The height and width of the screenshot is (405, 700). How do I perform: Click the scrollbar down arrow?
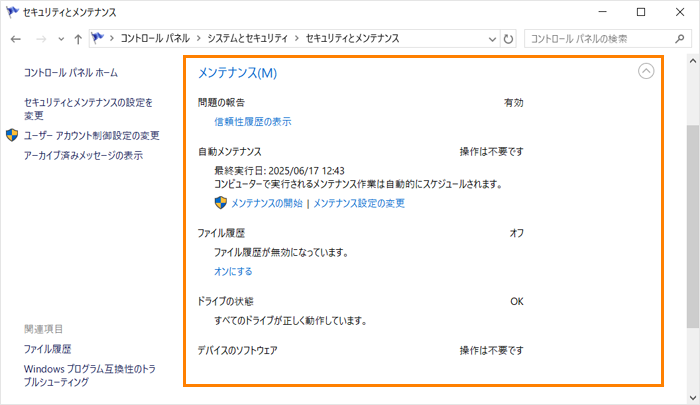coord(693,397)
